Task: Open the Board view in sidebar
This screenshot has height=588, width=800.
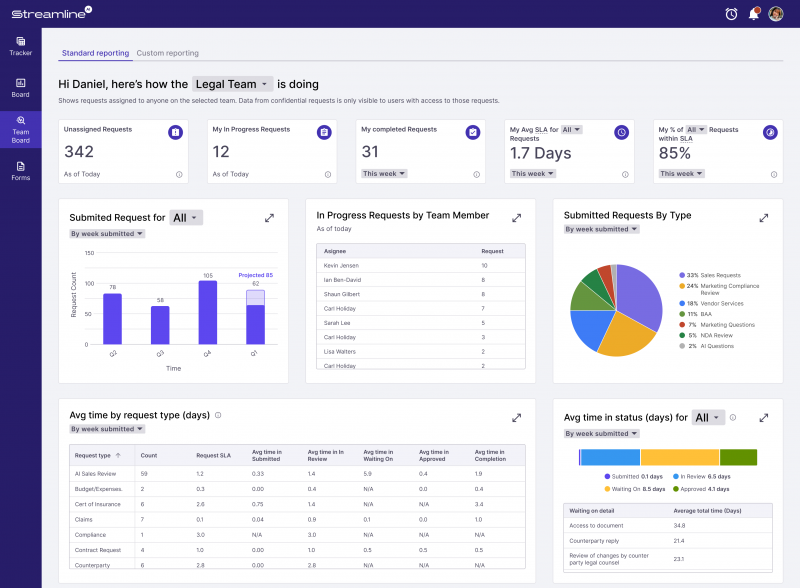Action: (20, 87)
